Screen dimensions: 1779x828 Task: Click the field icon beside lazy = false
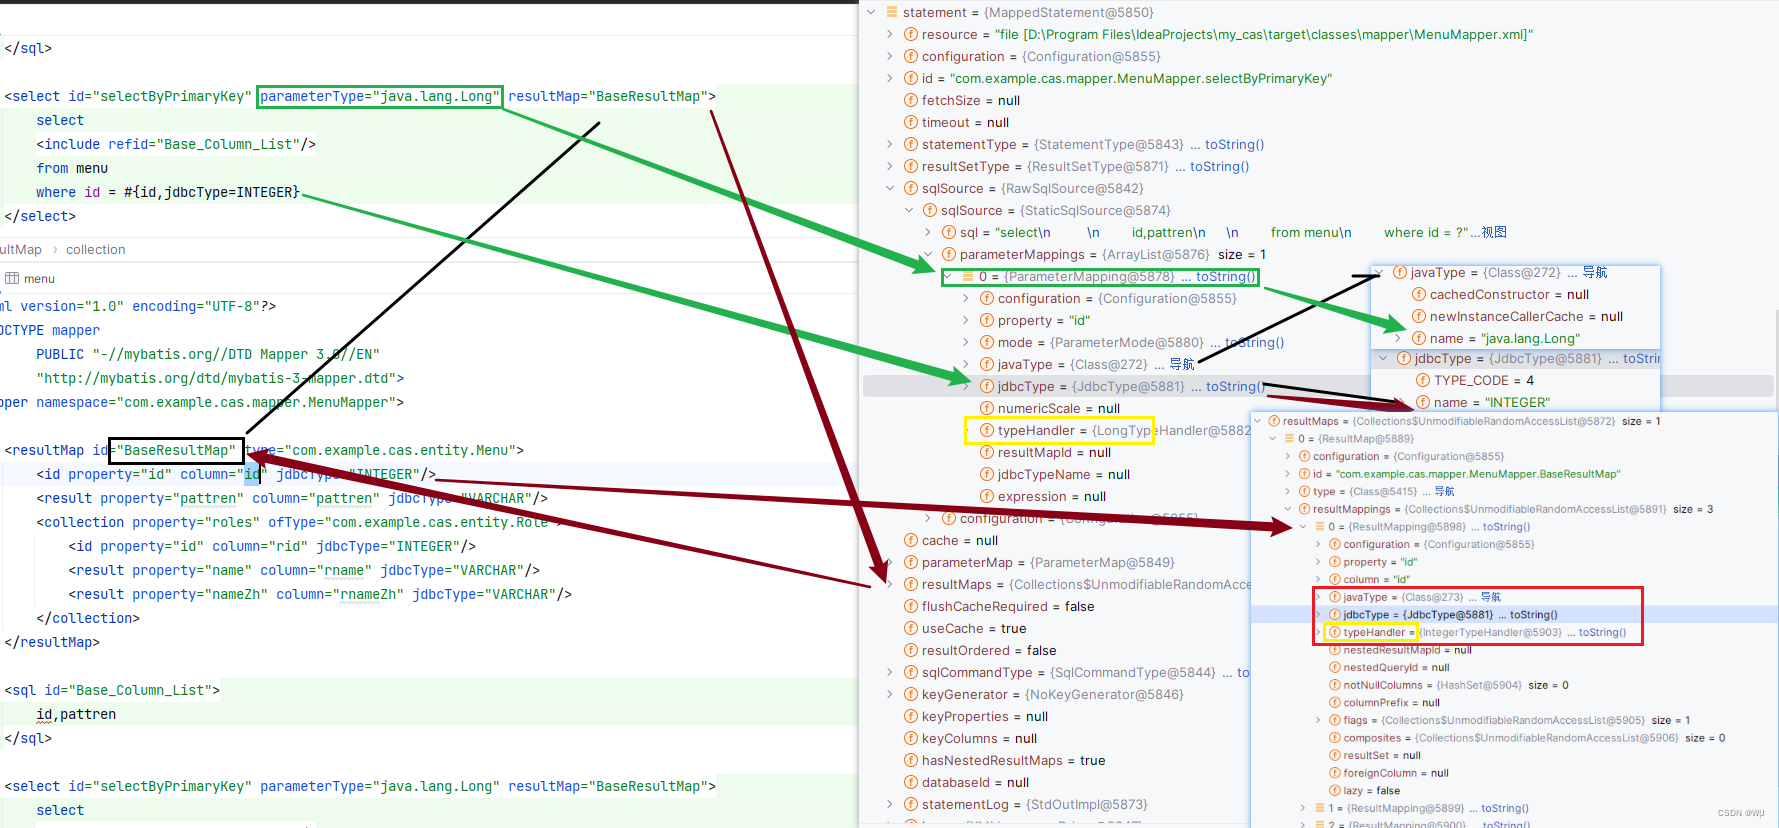[x=1335, y=790]
